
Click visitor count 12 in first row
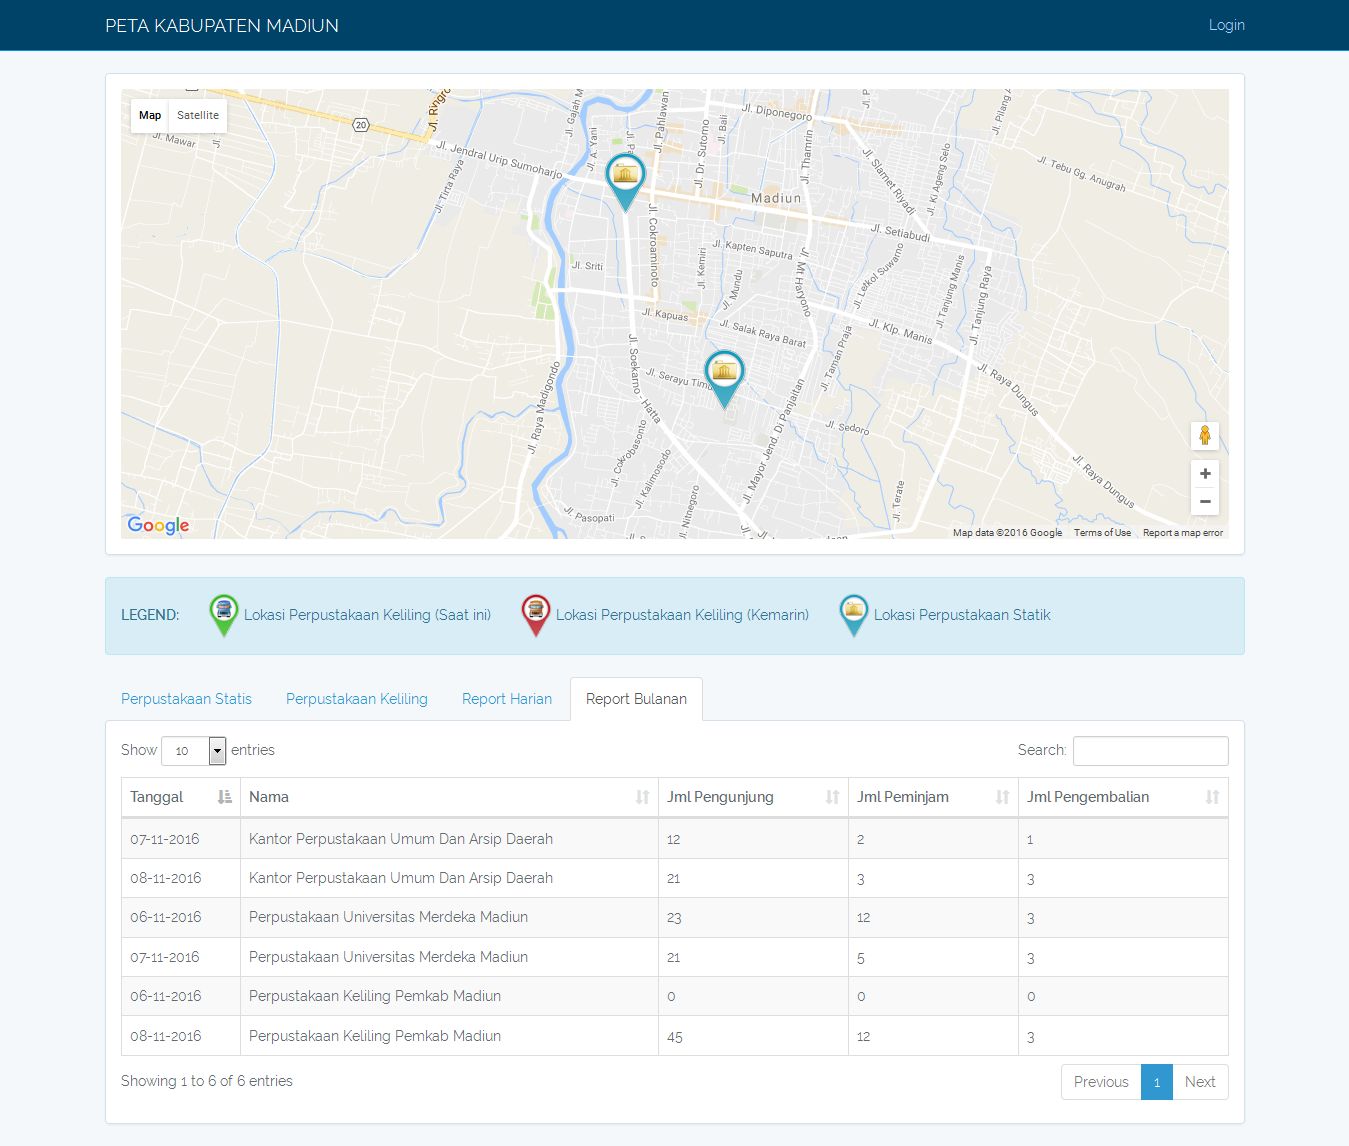click(673, 839)
